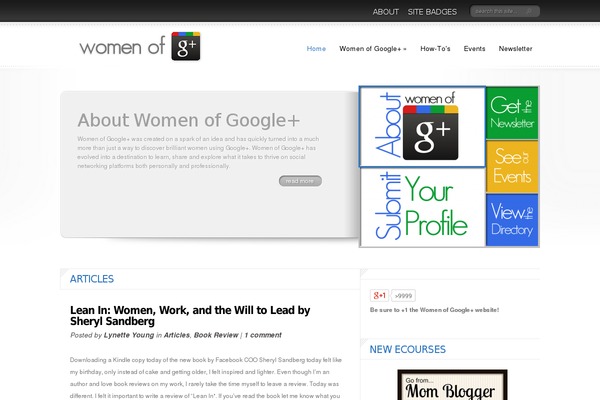Screen dimensions: 600x400
Task: Open Site Badges in top bar
Action: point(432,12)
